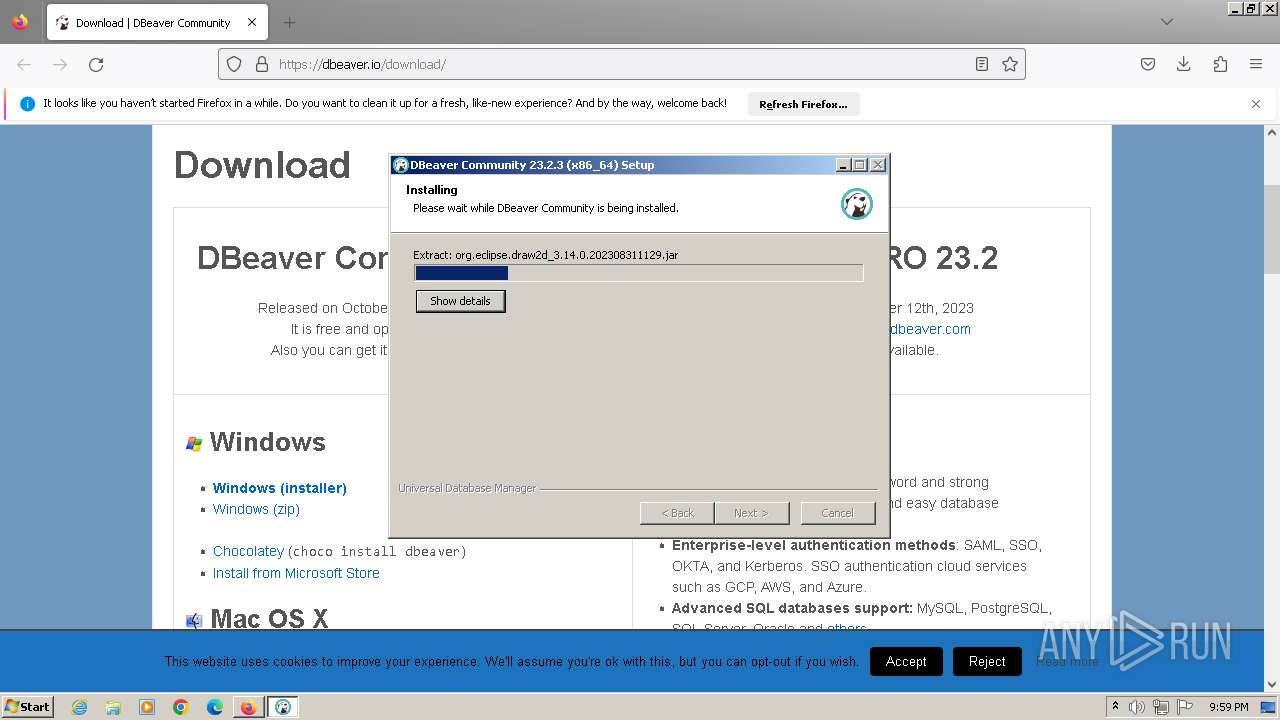Click the Cancel button in installer

(x=838, y=513)
